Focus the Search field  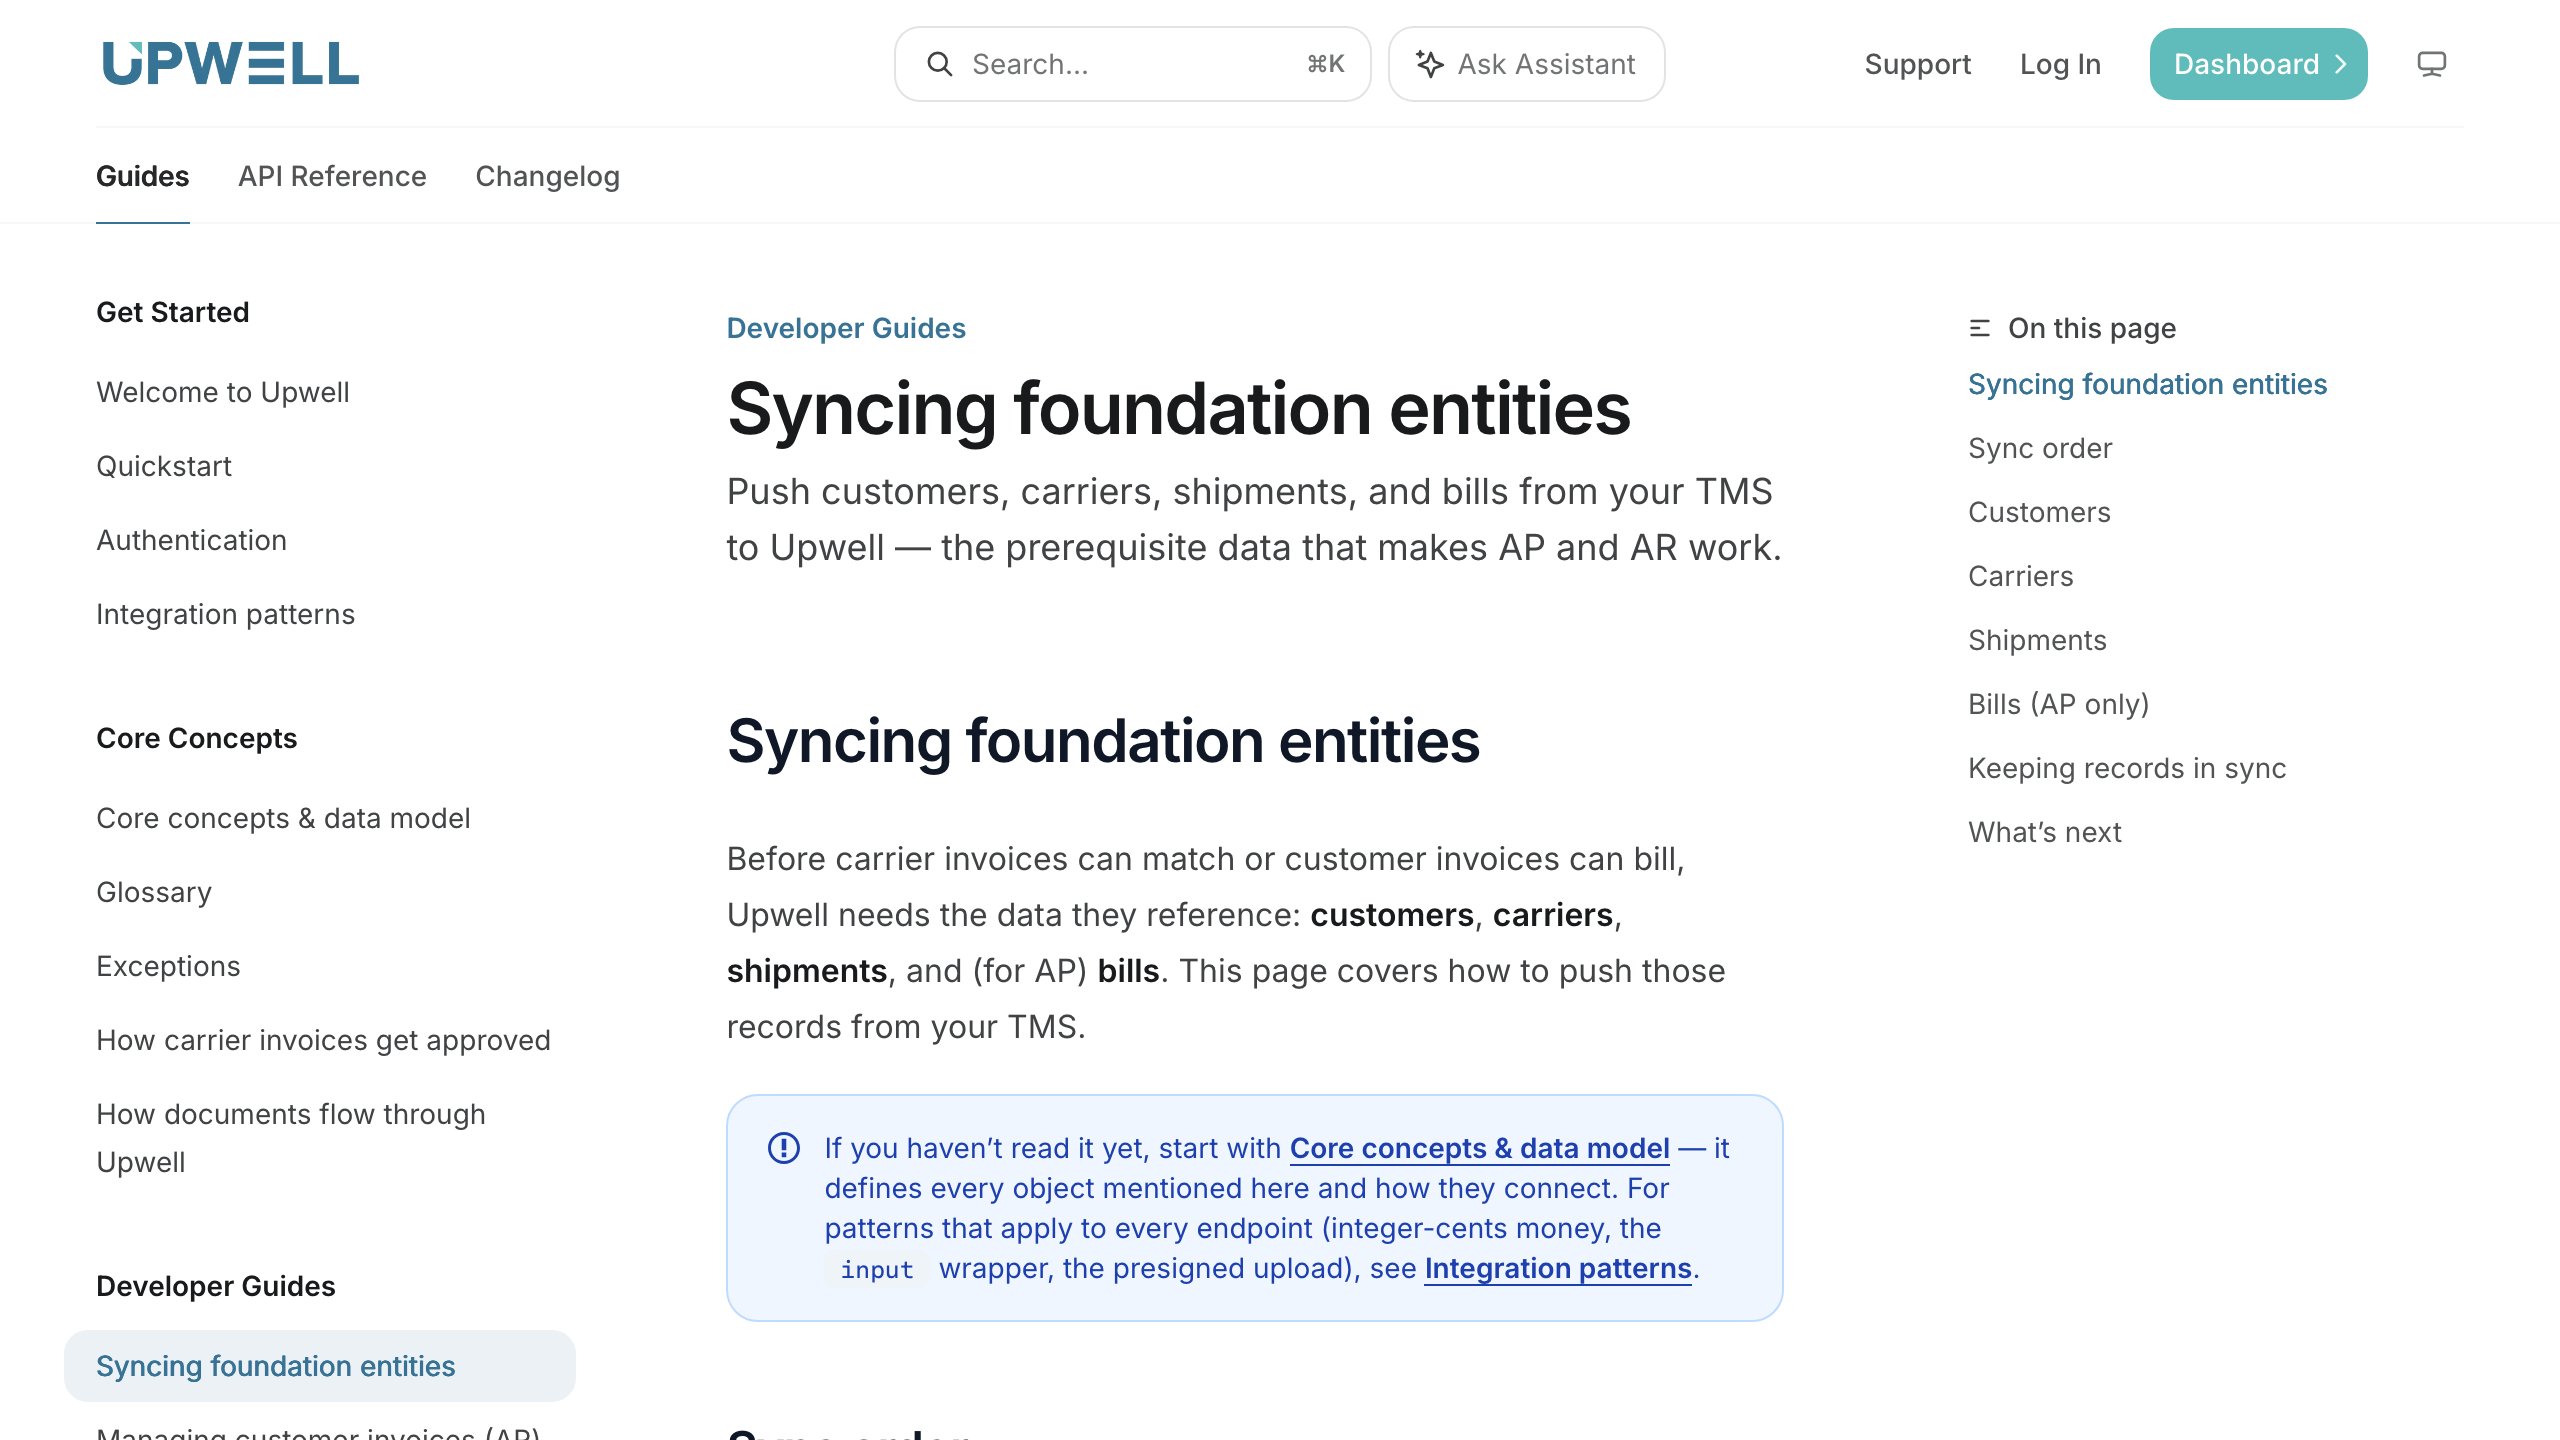click(1132, 64)
